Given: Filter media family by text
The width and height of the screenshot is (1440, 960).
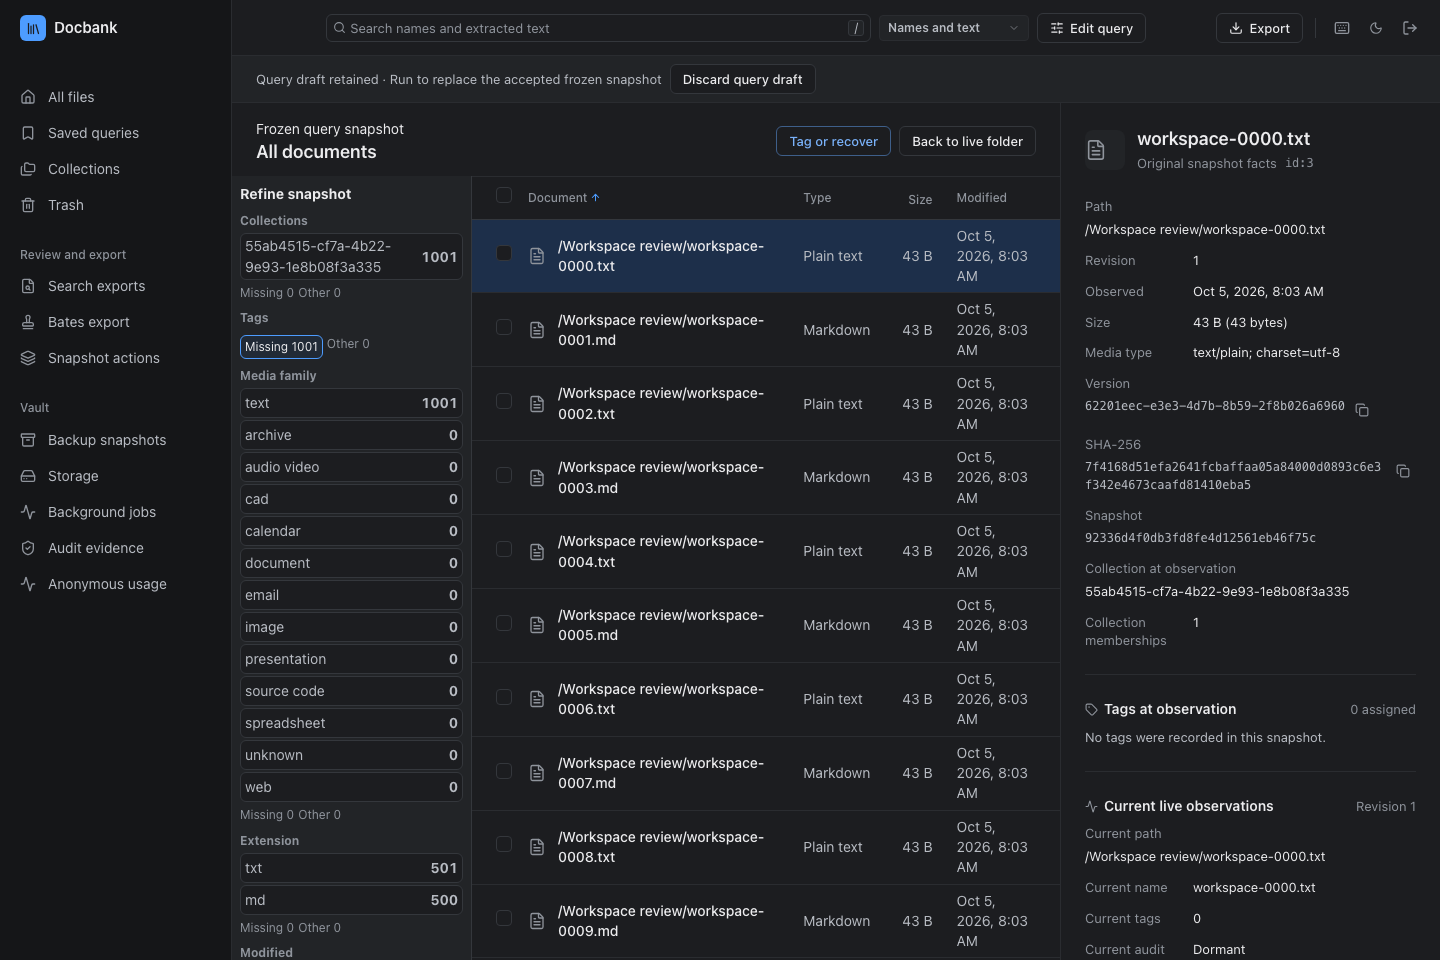Looking at the screenshot, I should (351, 403).
